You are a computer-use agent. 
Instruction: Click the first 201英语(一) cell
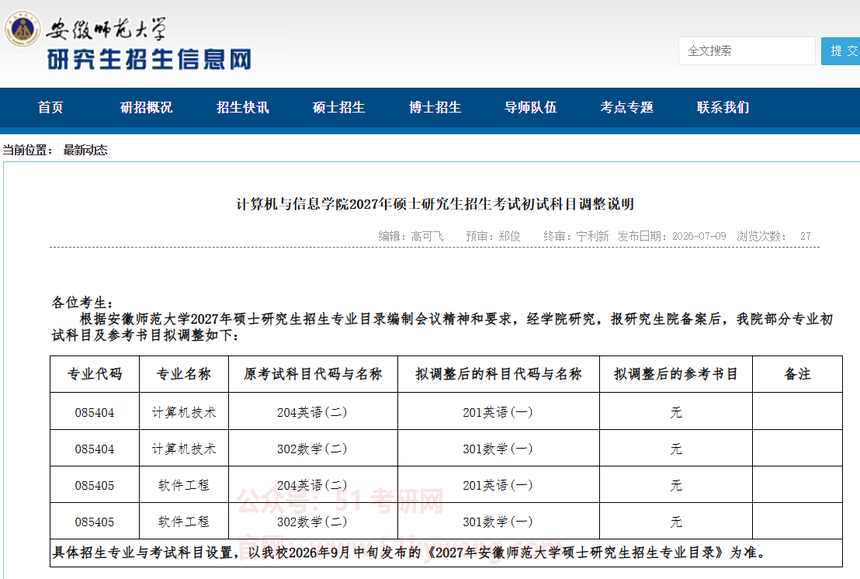pyautogui.click(x=498, y=412)
